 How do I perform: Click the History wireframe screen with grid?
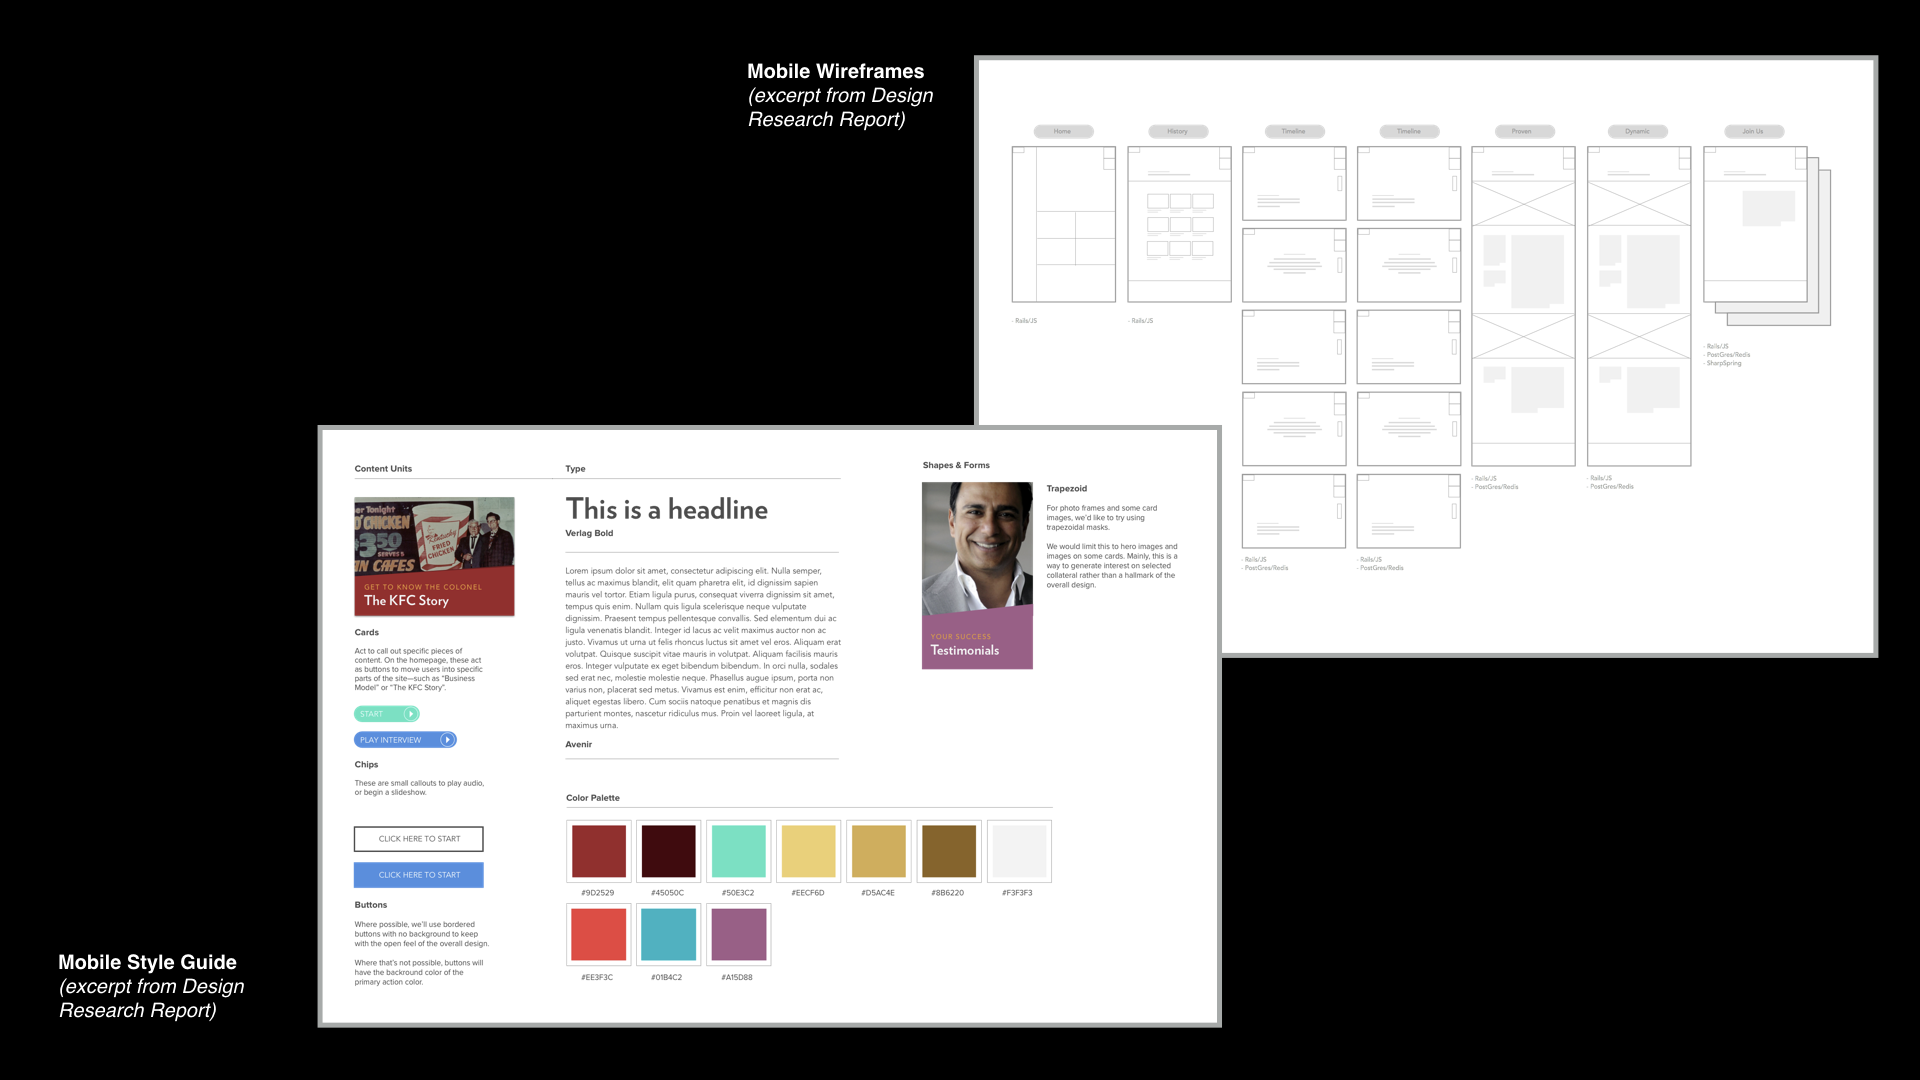pos(1179,224)
